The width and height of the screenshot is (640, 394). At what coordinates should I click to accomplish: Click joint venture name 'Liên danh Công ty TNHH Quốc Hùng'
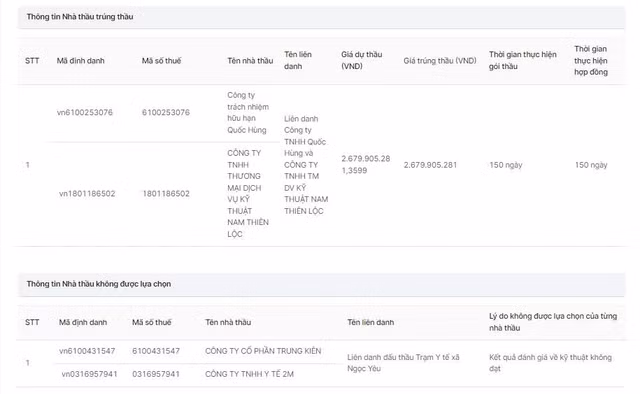coord(306,165)
